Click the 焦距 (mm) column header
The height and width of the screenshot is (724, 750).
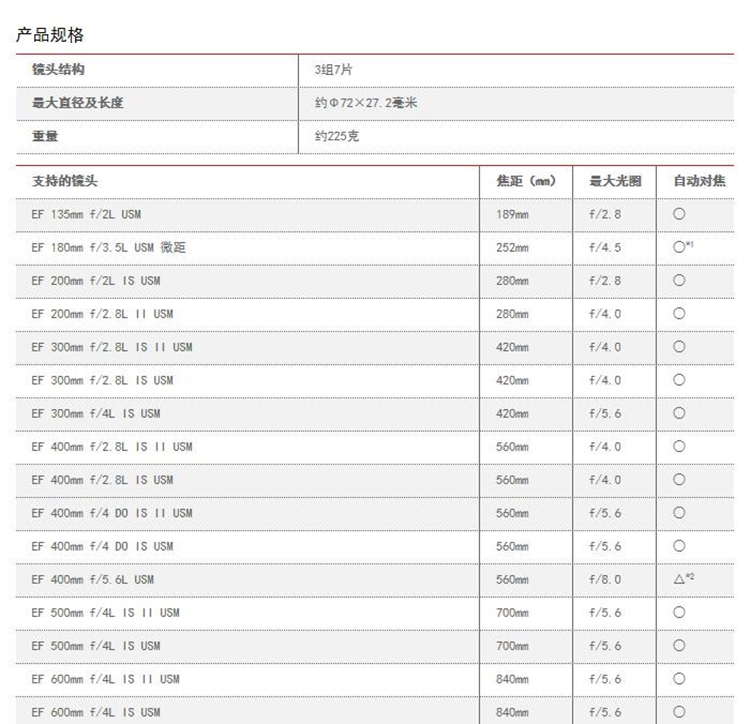526,181
